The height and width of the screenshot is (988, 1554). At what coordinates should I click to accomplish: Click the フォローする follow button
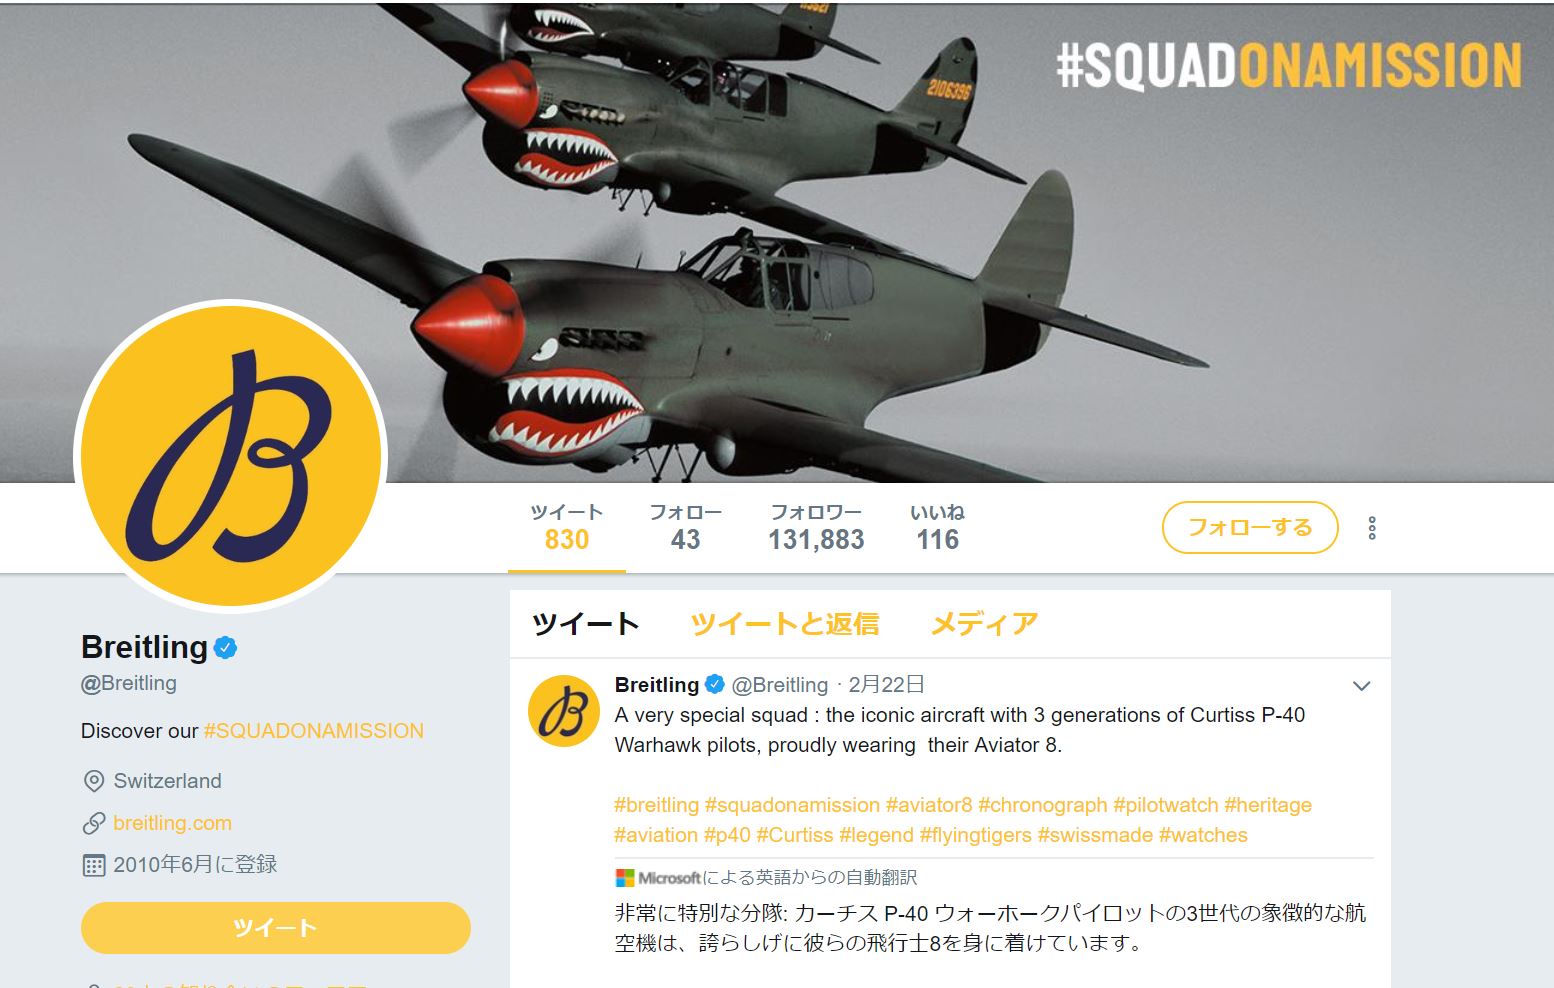coord(1250,527)
